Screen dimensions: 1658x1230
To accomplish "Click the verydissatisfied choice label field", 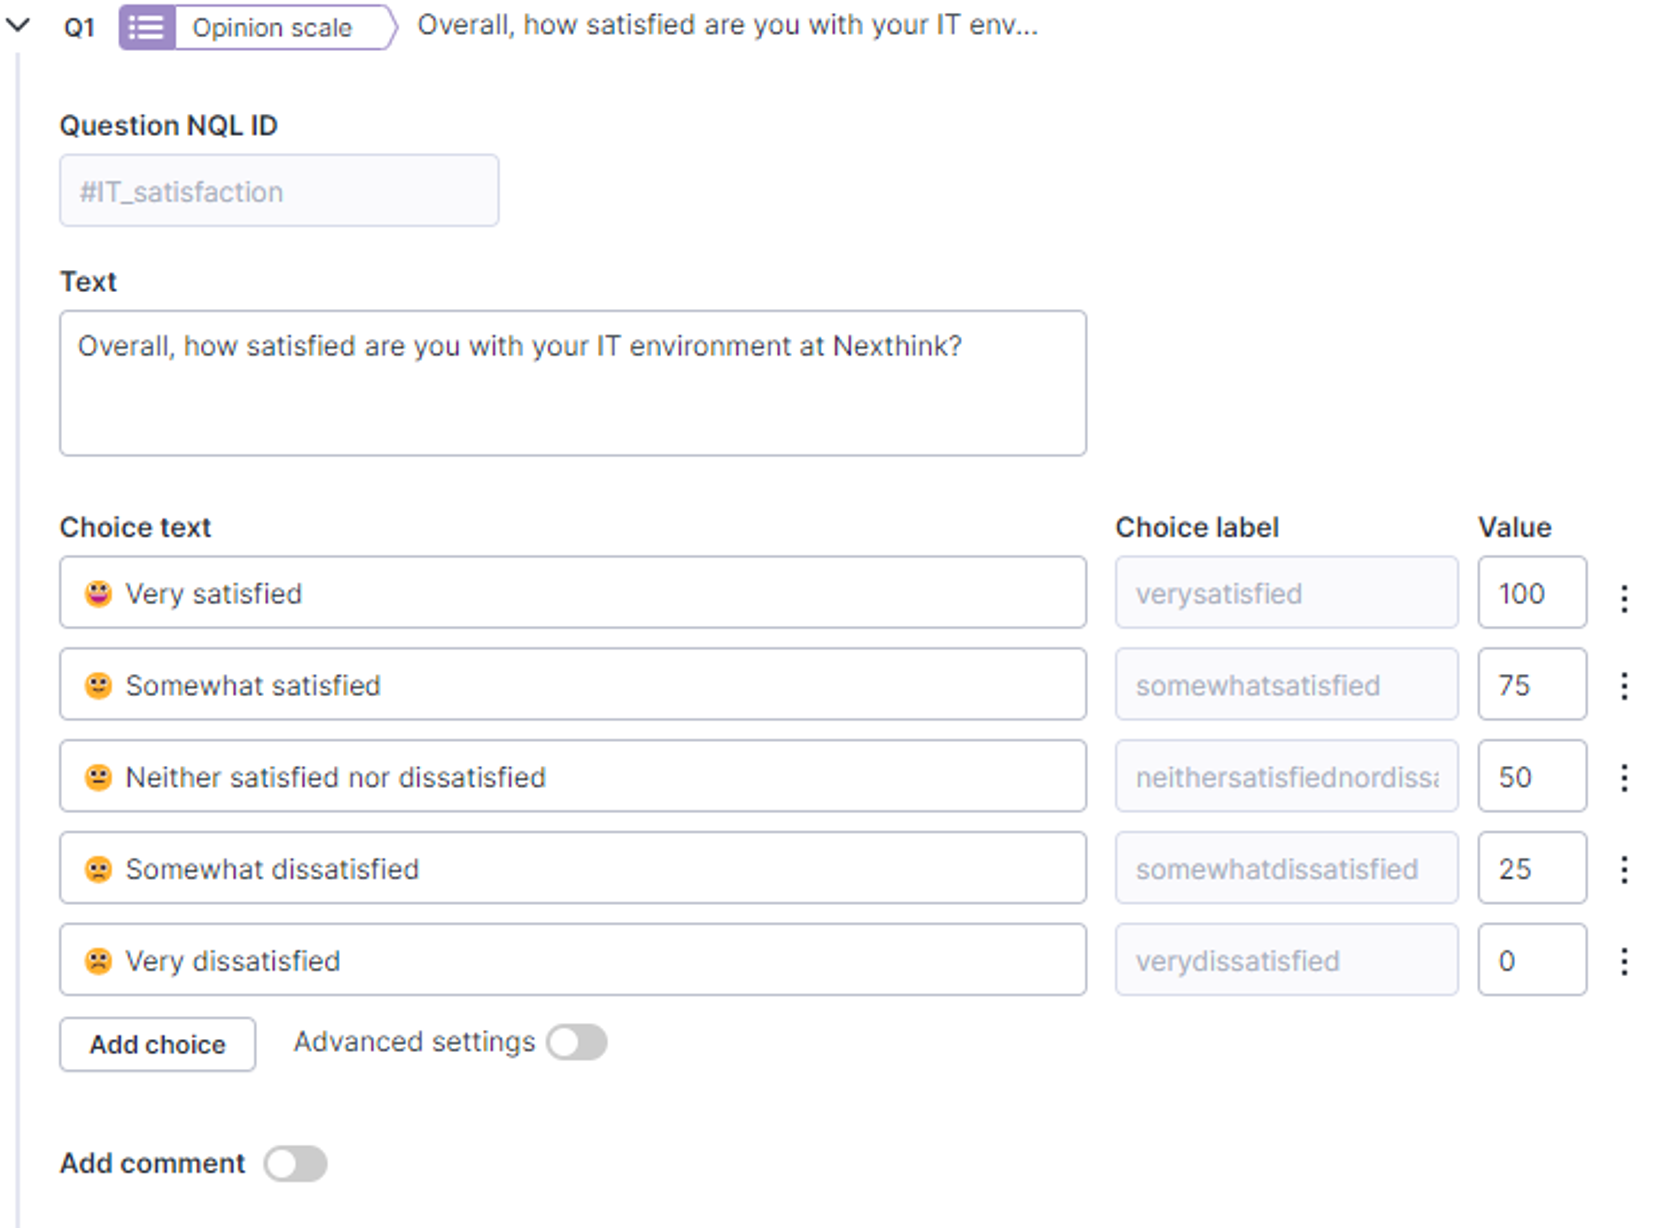I will 1286,961.
